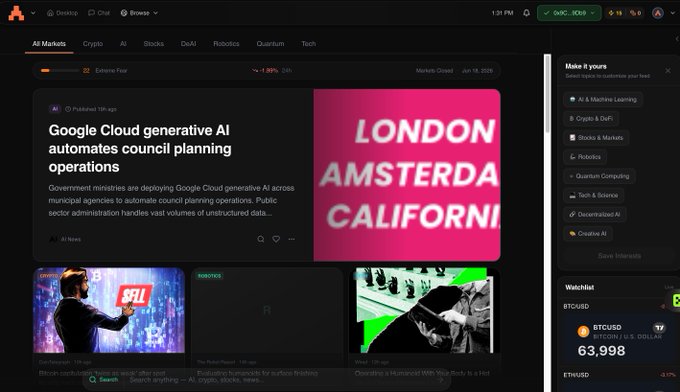Toggle the Decentralized AI topic

tap(595, 214)
